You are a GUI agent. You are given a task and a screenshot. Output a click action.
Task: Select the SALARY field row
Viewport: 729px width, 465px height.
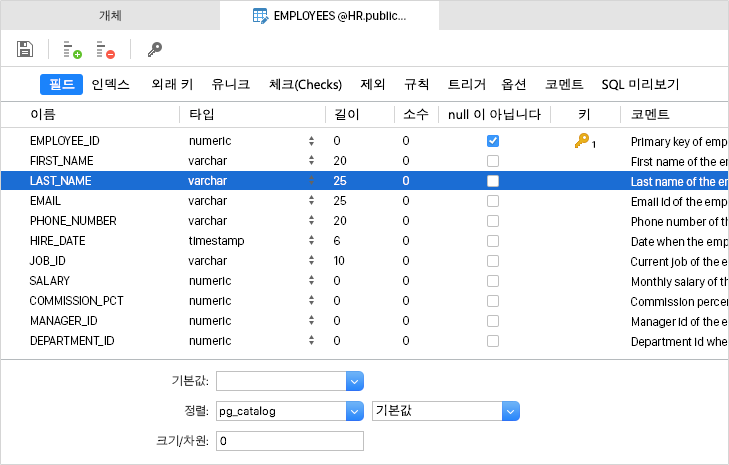(50, 281)
